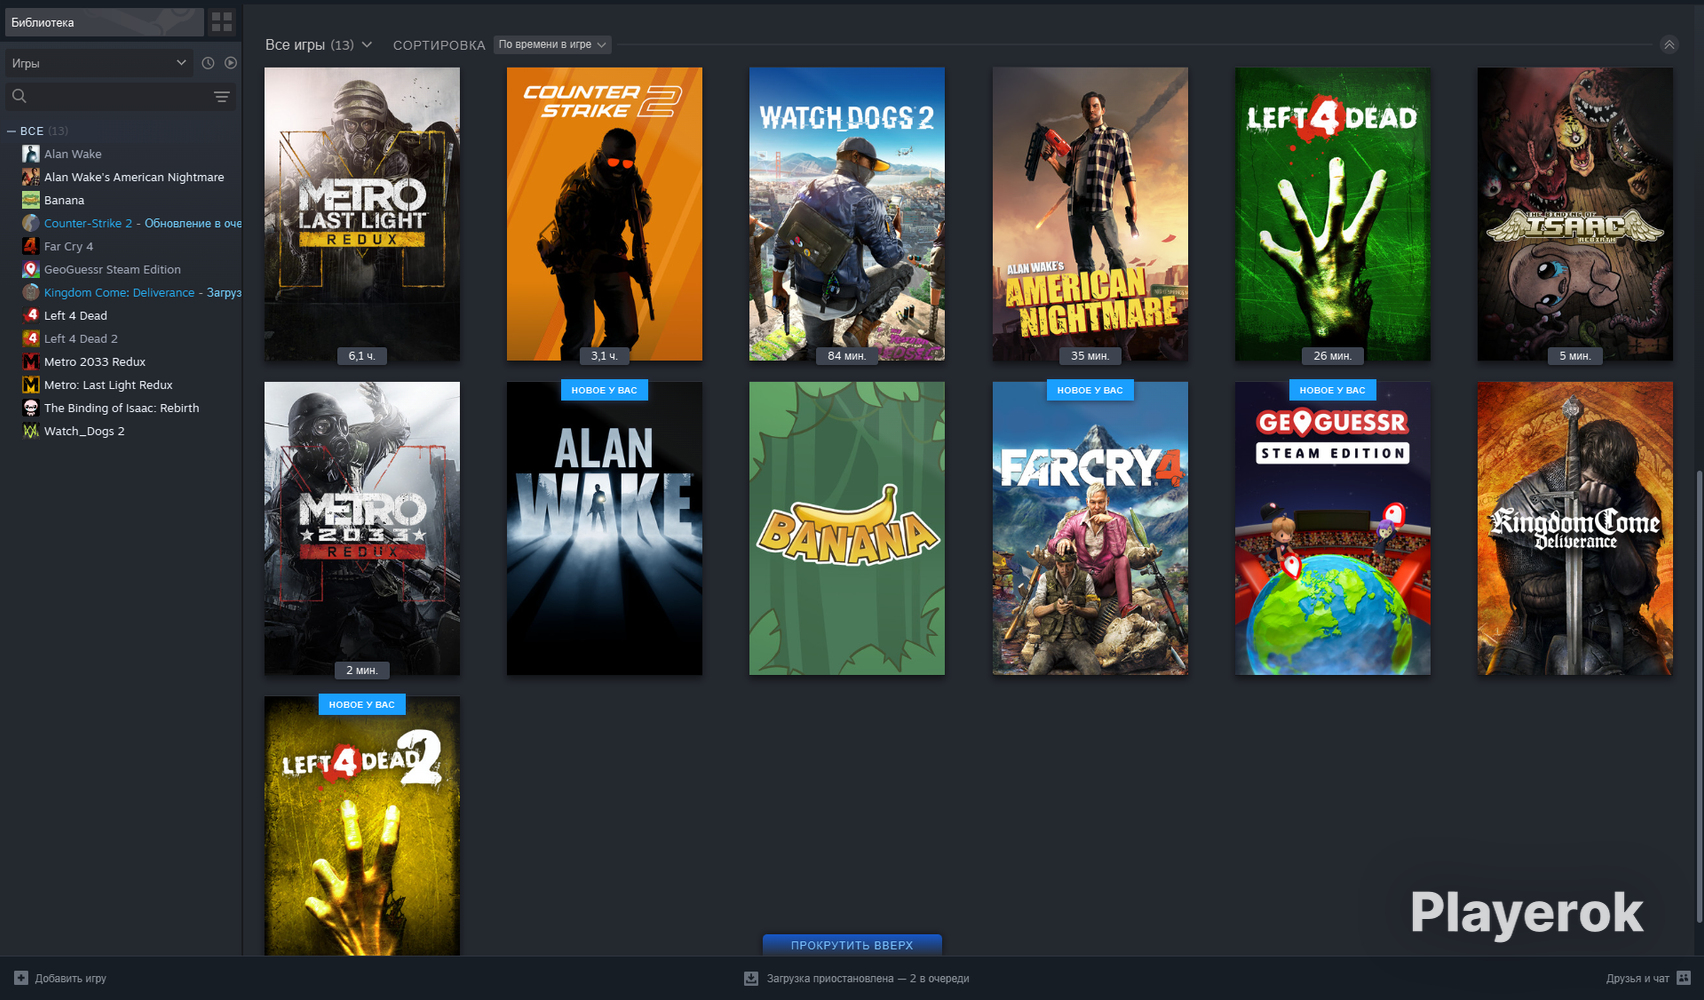1704x1000 pixels.
Task: Open advanced filter options icon
Action: click(x=222, y=96)
